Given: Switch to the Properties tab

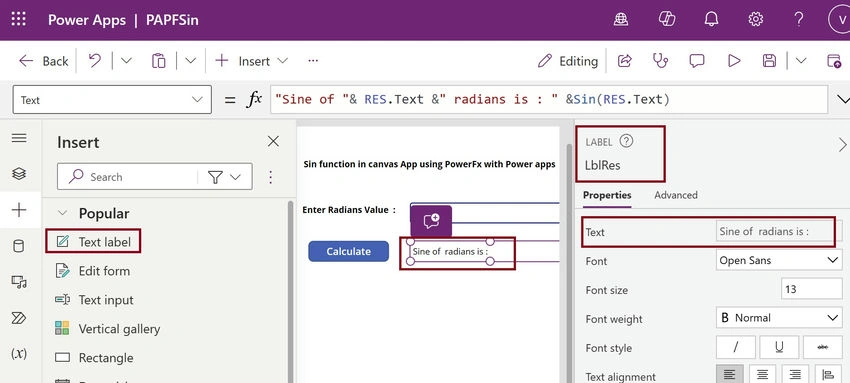Looking at the screenshot, I should [x=607, y=195].
